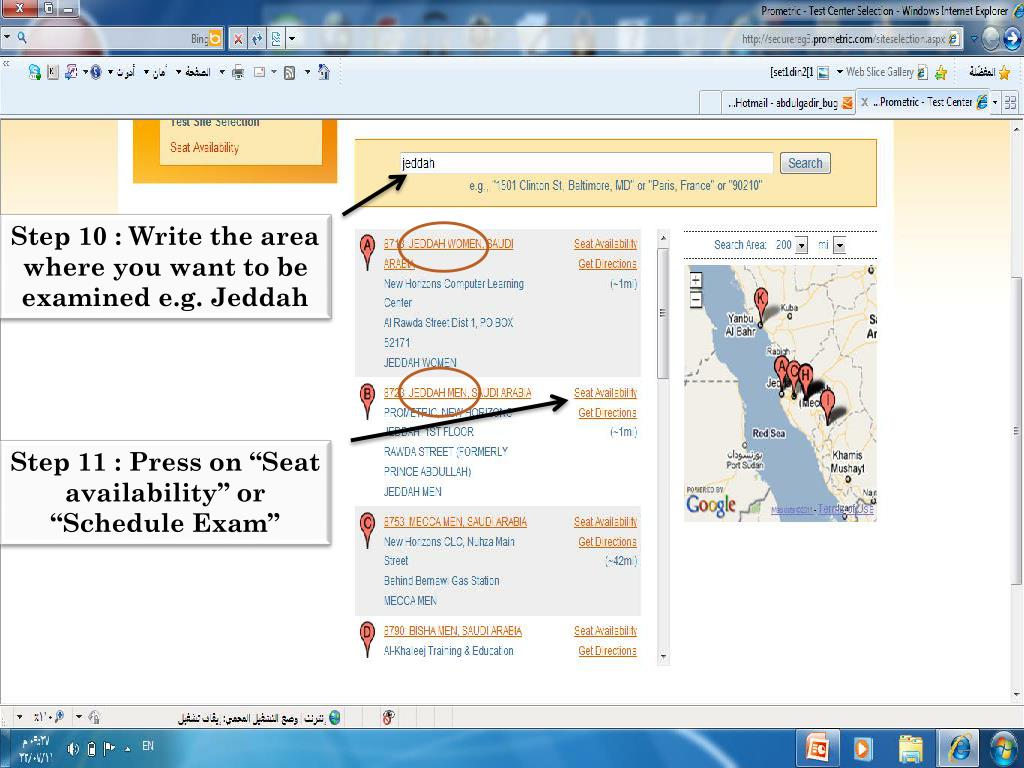The height and width of the screenshot is (768, 1024).
Task: Click inside the jeddah search text field
Action: tap(585, 162)
